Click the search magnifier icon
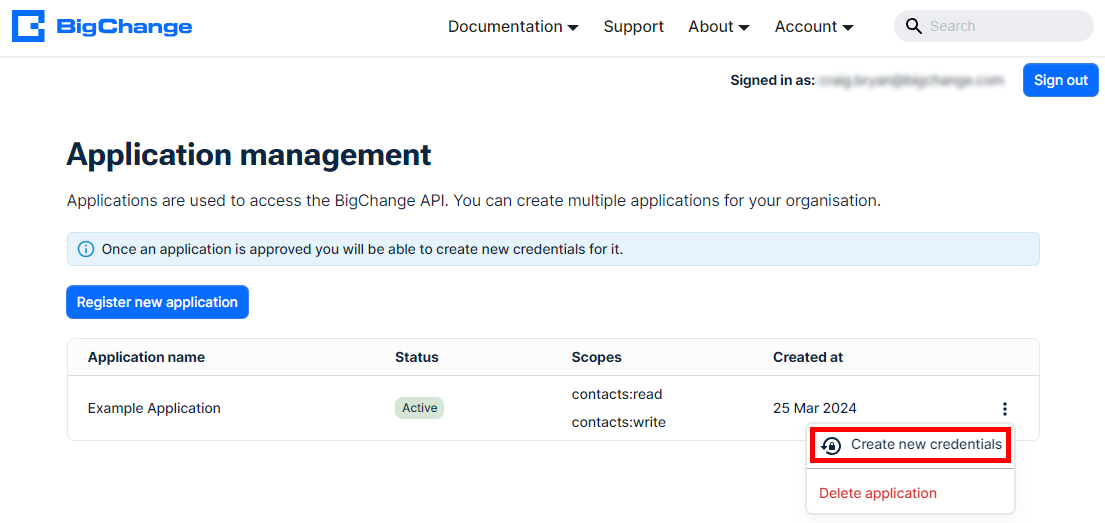The height and width of the screenshot is (523, 1105). tap(914, 27)
